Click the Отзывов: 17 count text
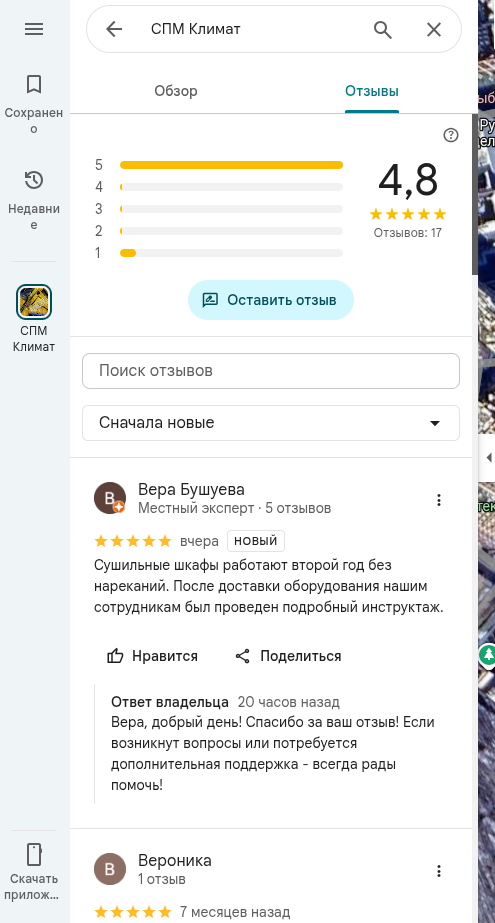The image size is (495, 923). point(407,233)
